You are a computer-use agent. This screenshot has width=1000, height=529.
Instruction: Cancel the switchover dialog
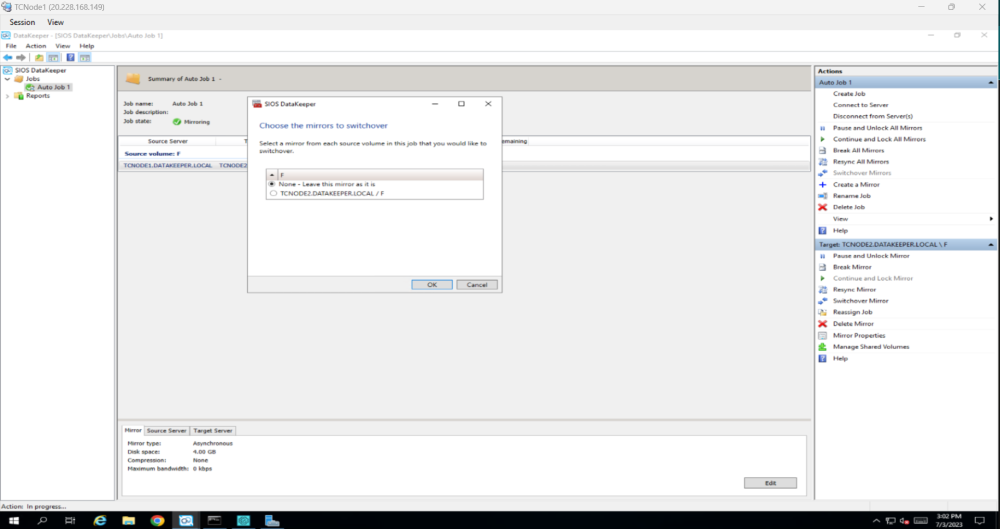[477, 285]
